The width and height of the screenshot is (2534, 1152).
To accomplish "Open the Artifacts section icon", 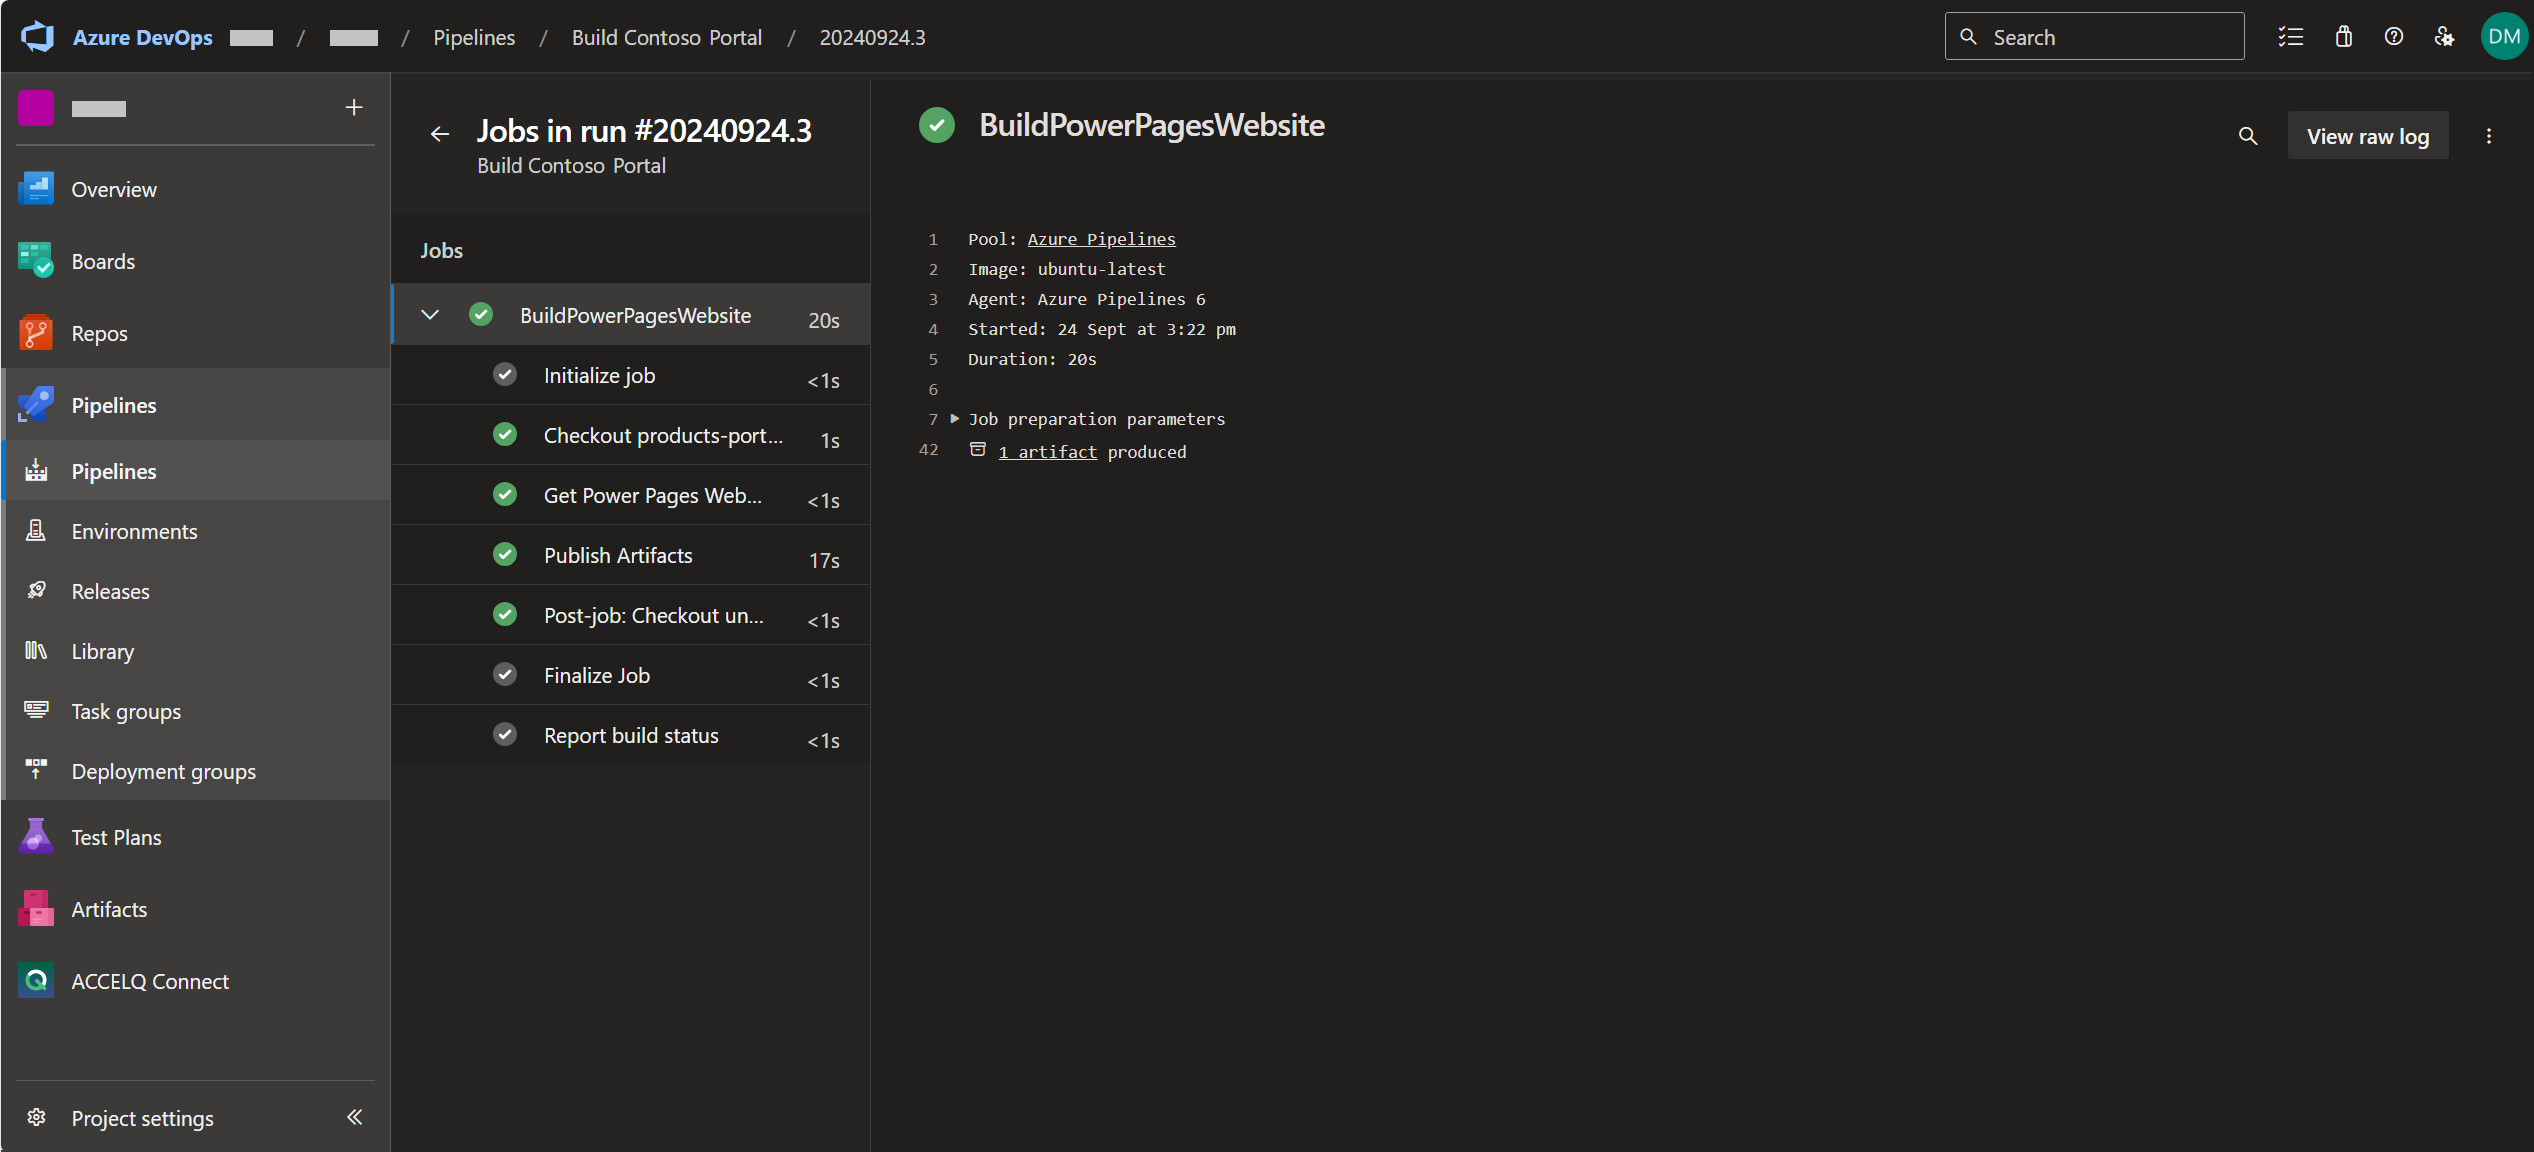I will [36, 909].
